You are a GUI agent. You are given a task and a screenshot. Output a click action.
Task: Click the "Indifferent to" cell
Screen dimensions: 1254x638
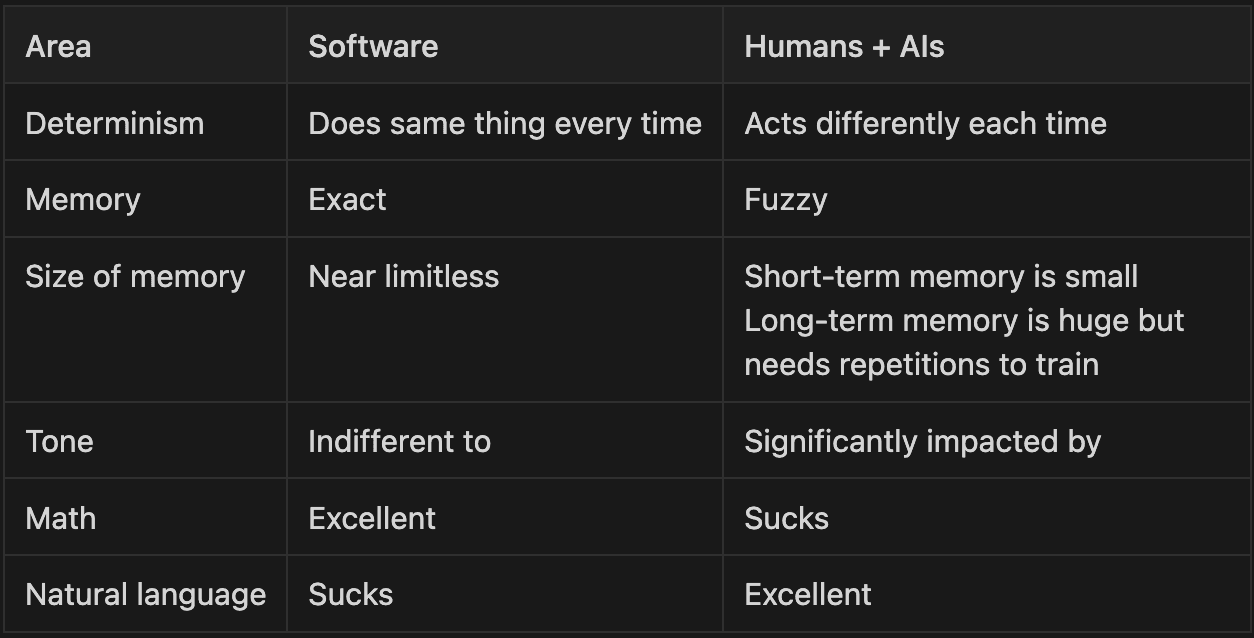[399, 442]
